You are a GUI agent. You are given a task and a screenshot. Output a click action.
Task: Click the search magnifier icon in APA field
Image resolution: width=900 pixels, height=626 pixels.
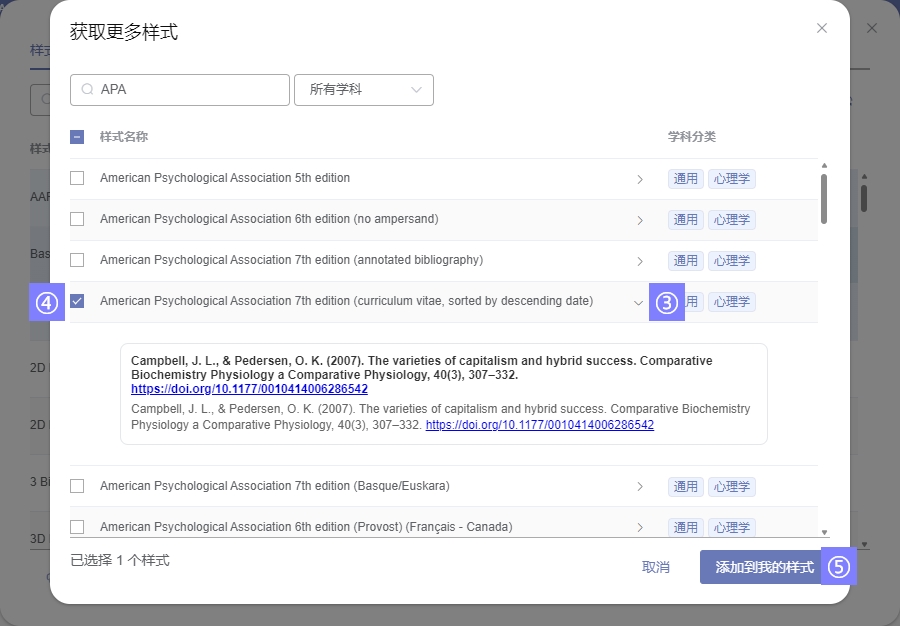tap(87, 90)
